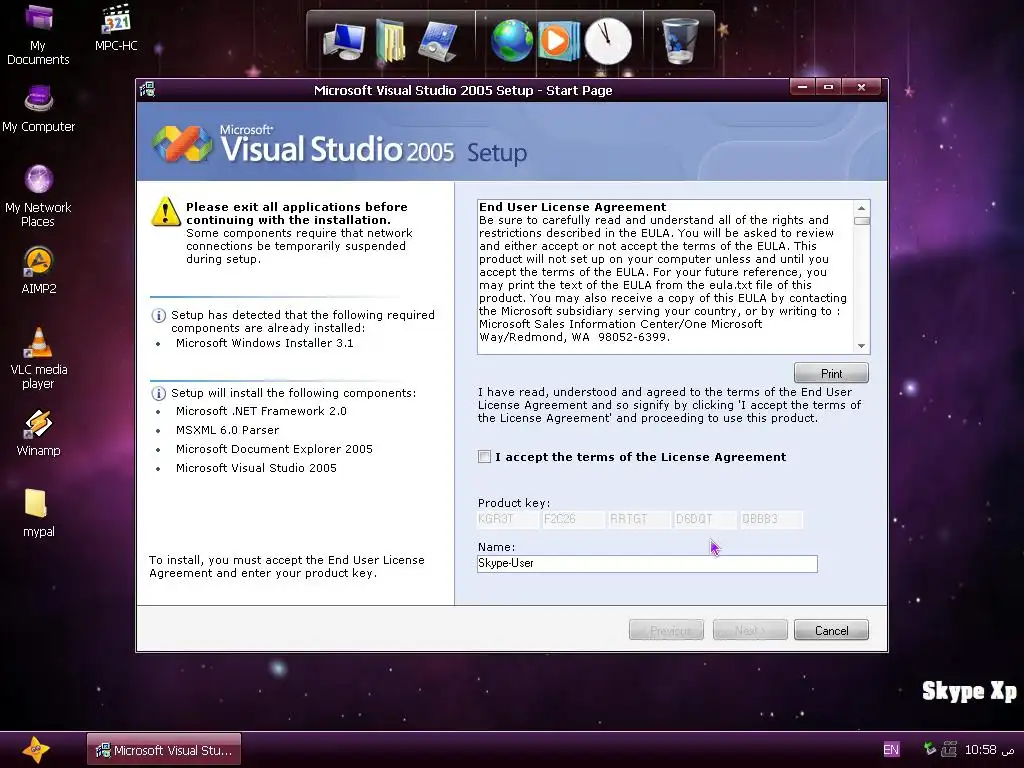This screenshot has width=1024, height=768.
Task: Click the network tray icon
Action: point(949,749)
